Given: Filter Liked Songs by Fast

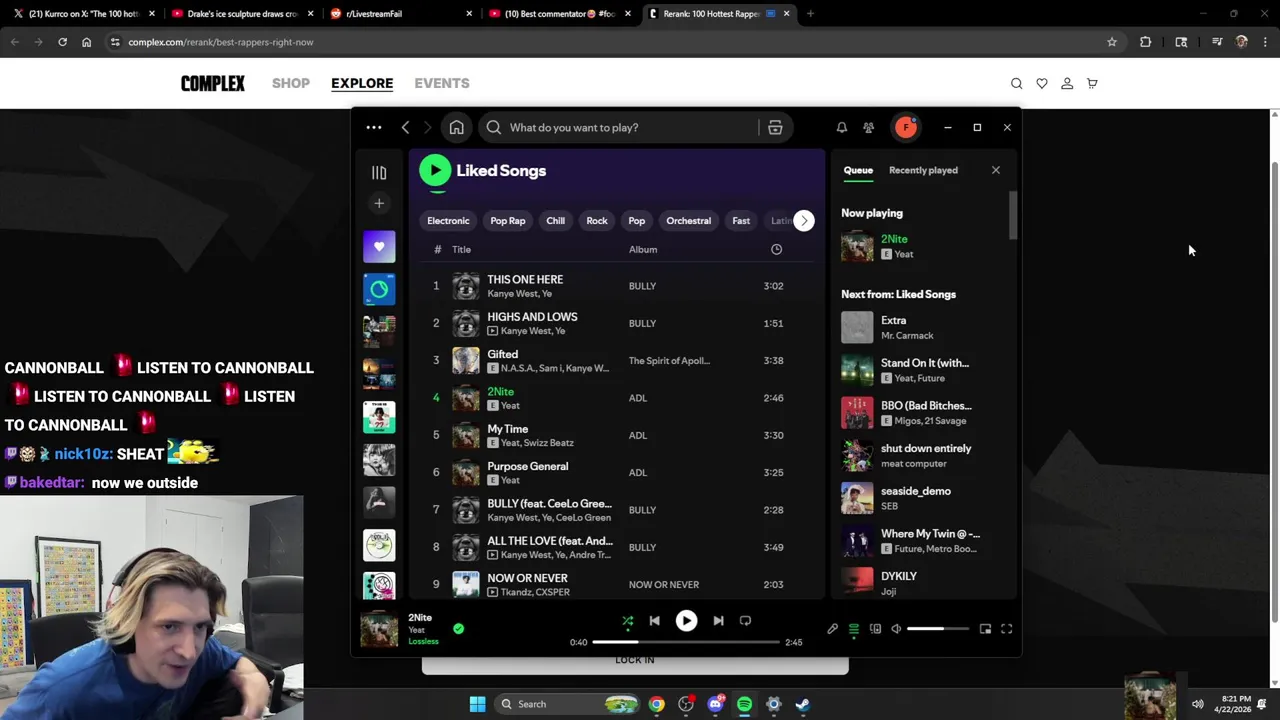Looking at the screenshot, I should (741, 221).
